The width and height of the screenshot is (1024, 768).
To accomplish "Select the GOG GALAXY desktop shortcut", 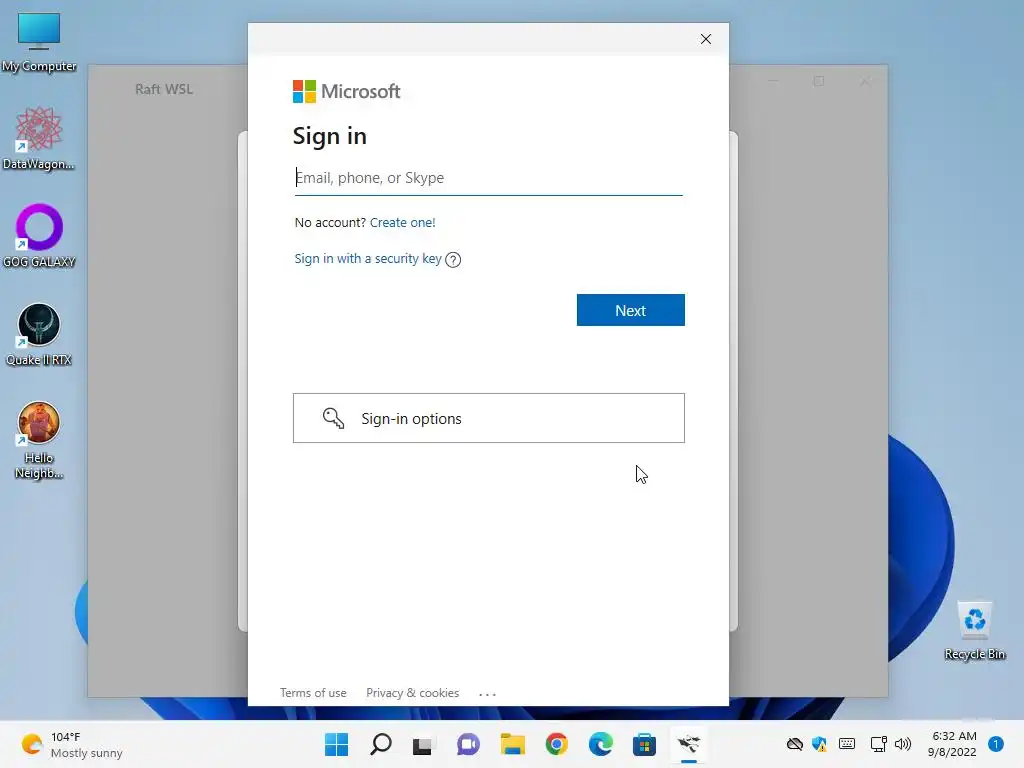I will (x=39, y=236).
